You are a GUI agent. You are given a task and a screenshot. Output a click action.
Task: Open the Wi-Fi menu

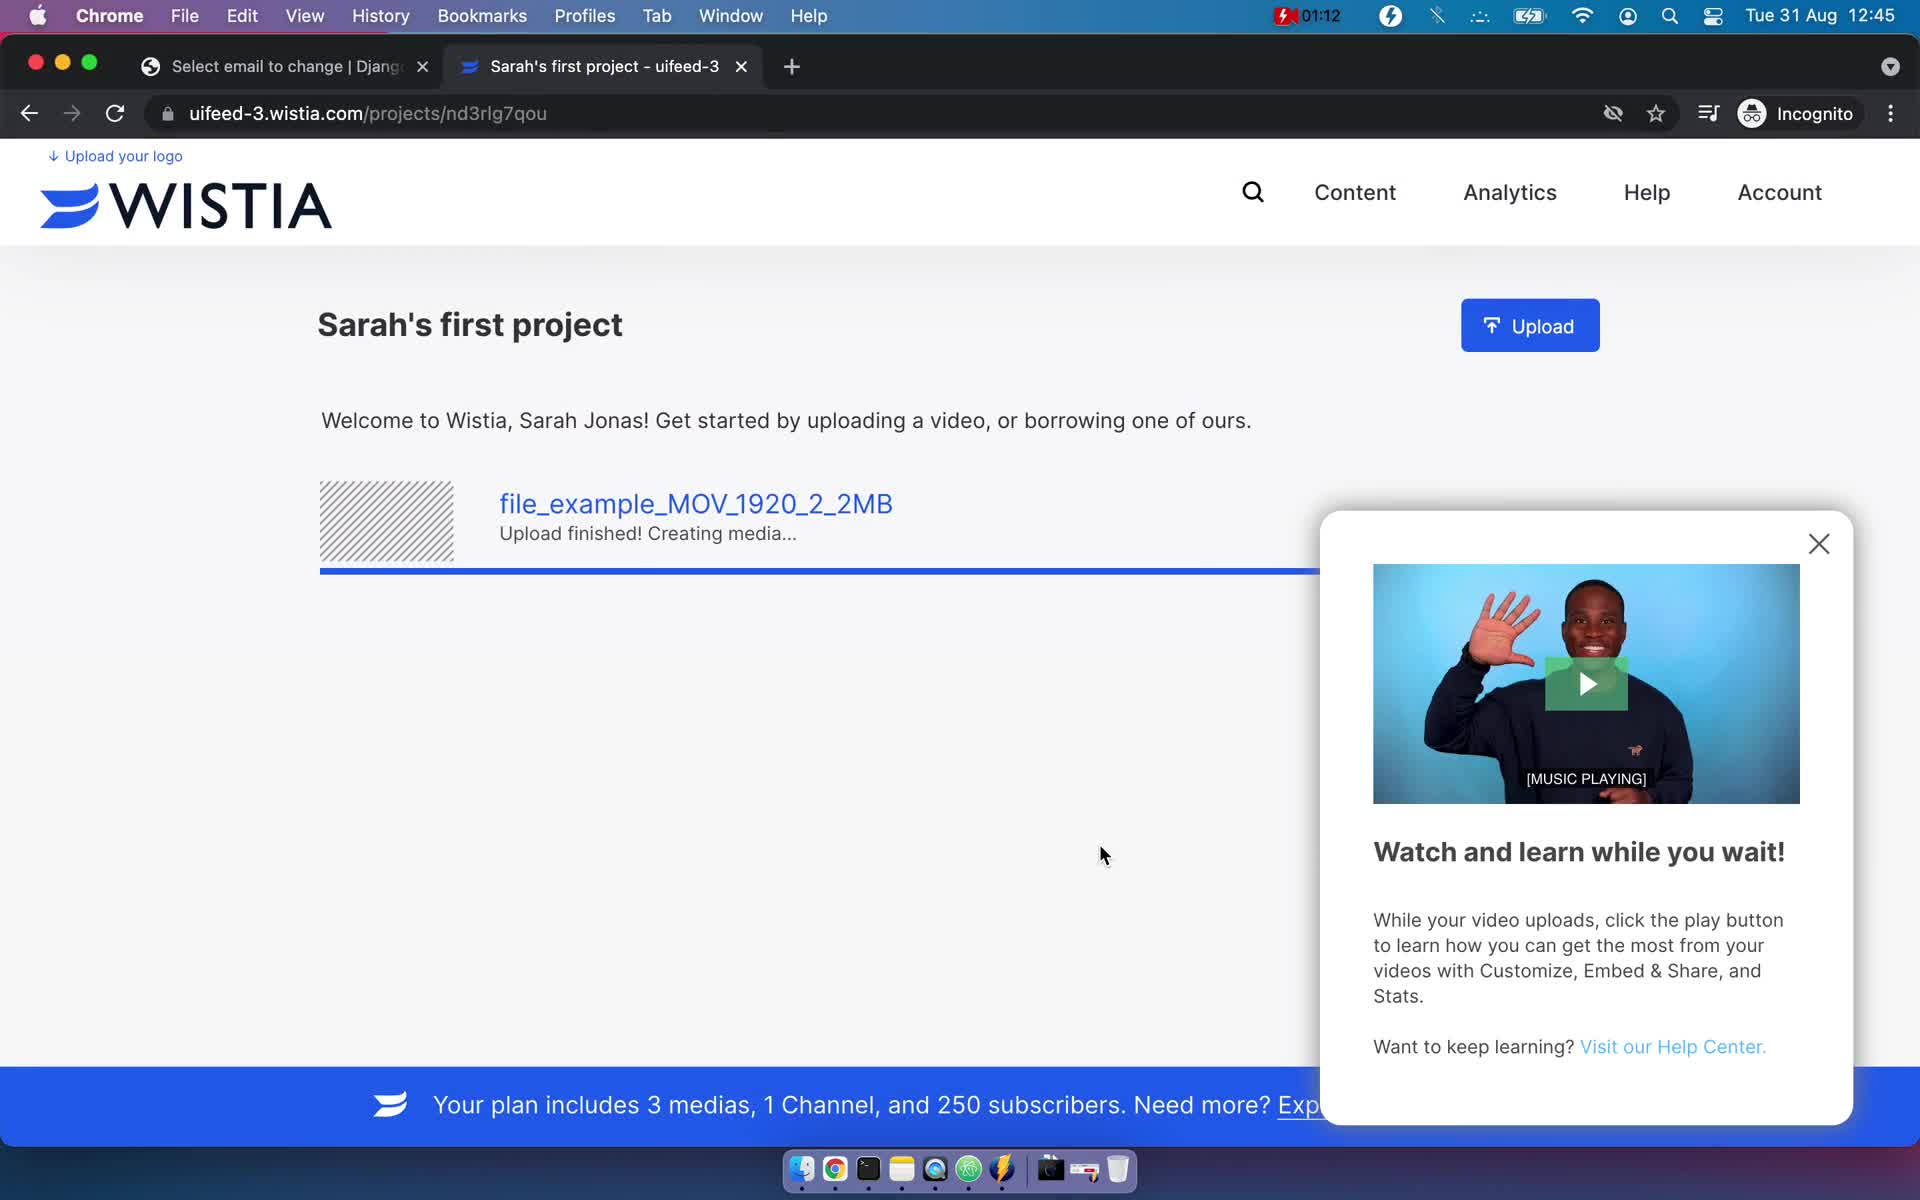(x=1582, y=15)
